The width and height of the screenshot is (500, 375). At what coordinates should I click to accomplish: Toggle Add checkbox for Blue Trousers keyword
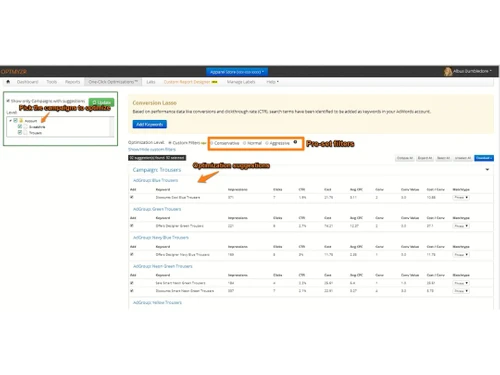(132, 197)
